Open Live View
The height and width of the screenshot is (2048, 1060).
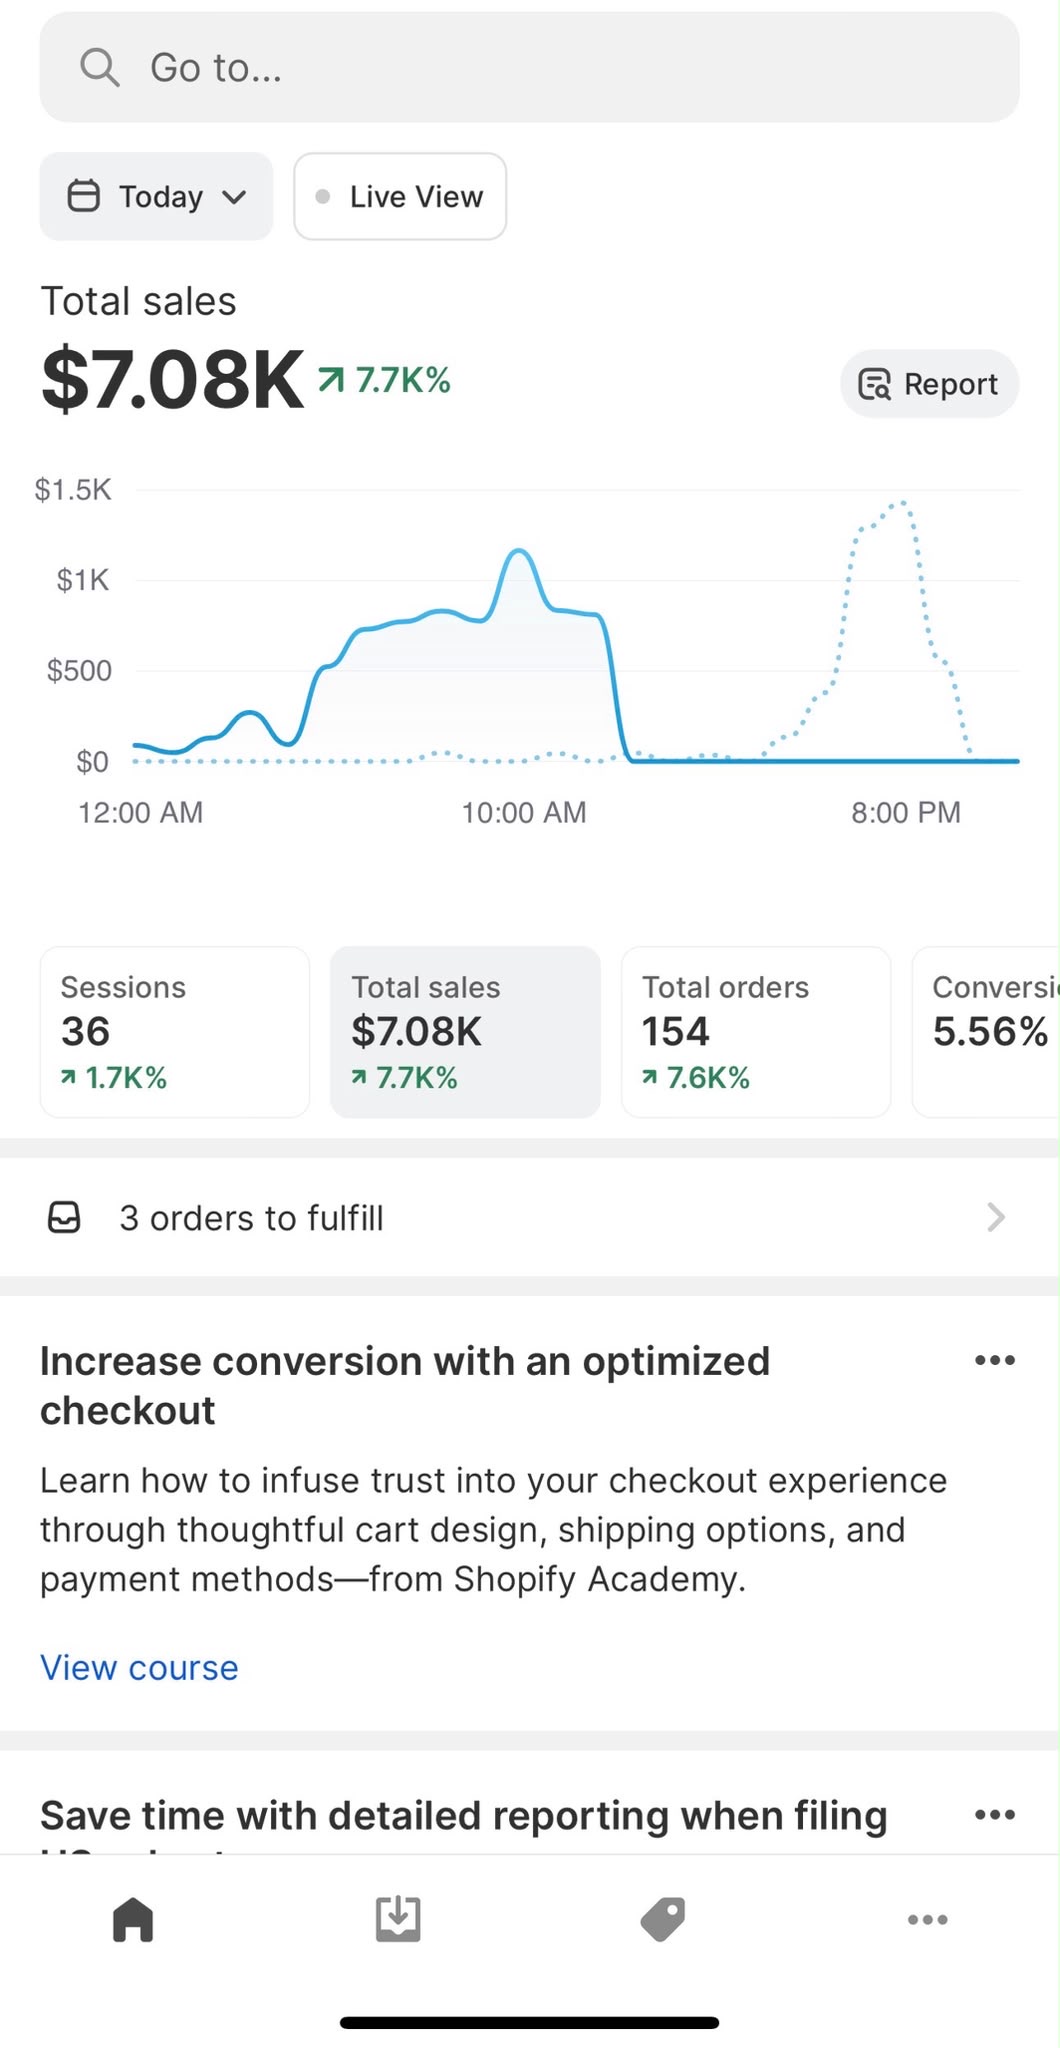400,196
